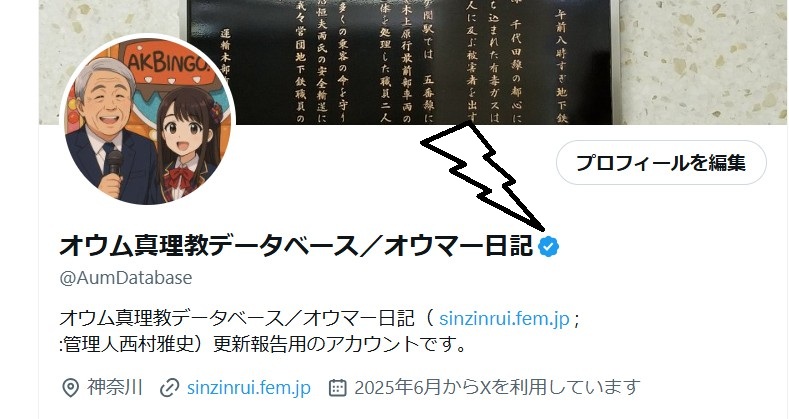Open the header banner image
The image size is (789, 419).
pyautogui.click(x=414, y=62)
